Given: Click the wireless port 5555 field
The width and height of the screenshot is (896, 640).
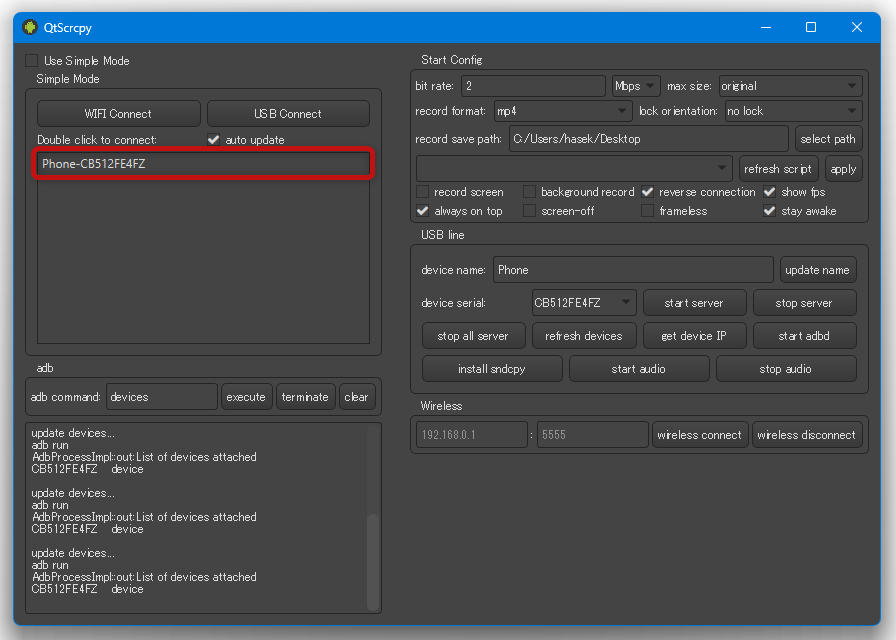Looking at the screenshot, I should (593, 435).
